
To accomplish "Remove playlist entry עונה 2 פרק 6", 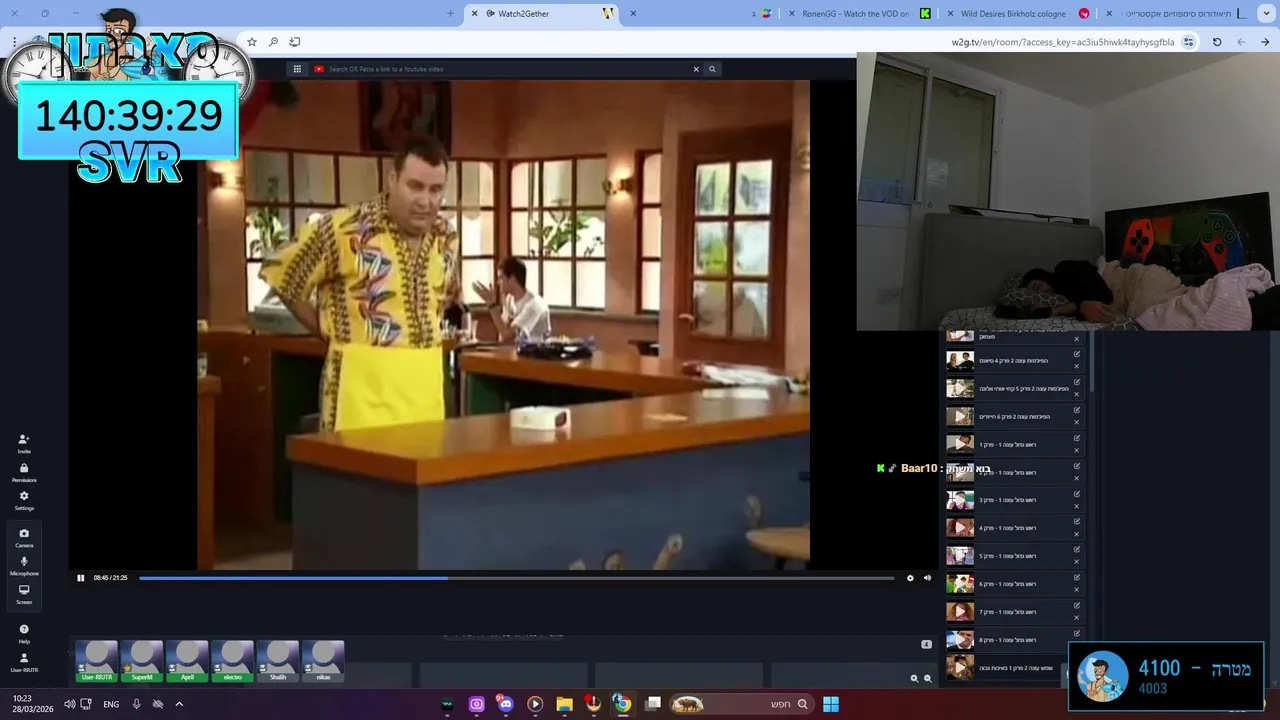I will coord(1077,422).
